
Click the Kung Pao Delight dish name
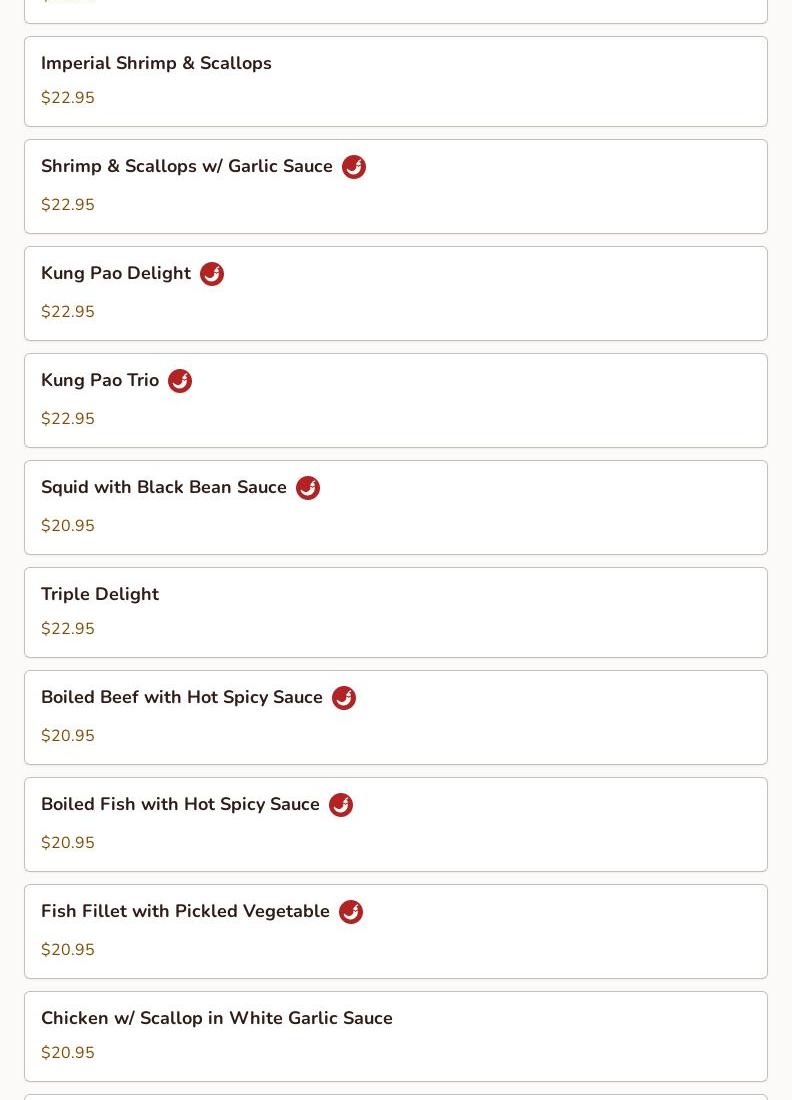point(116,273)
